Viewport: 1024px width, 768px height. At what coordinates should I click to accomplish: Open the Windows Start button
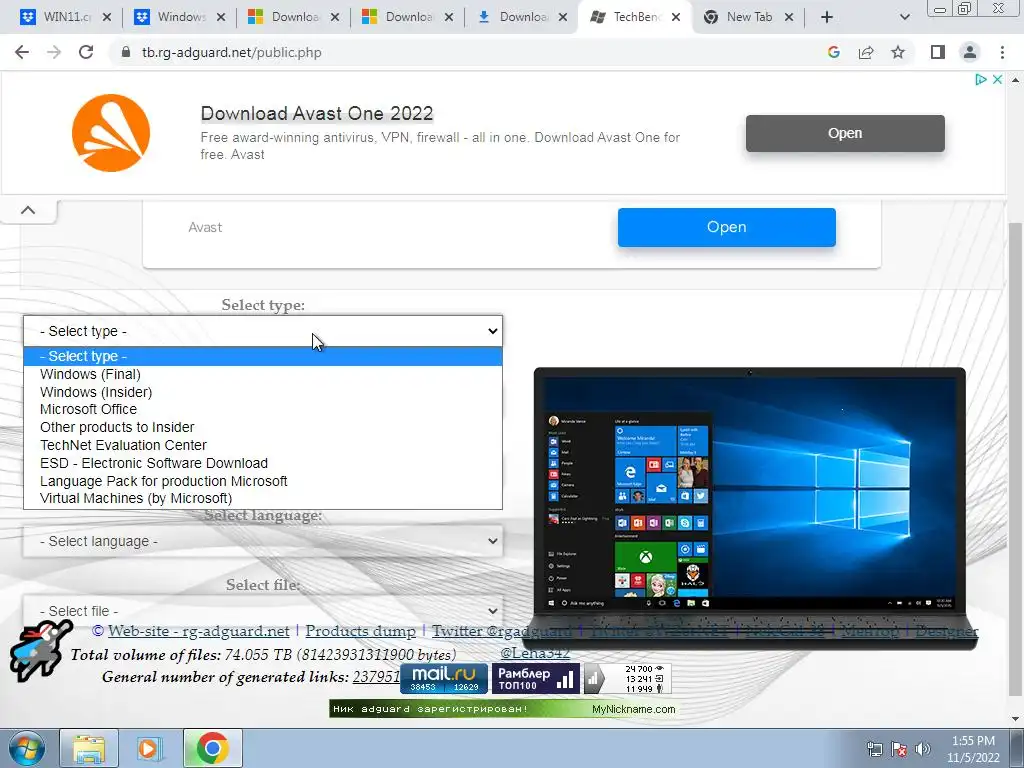26,748
